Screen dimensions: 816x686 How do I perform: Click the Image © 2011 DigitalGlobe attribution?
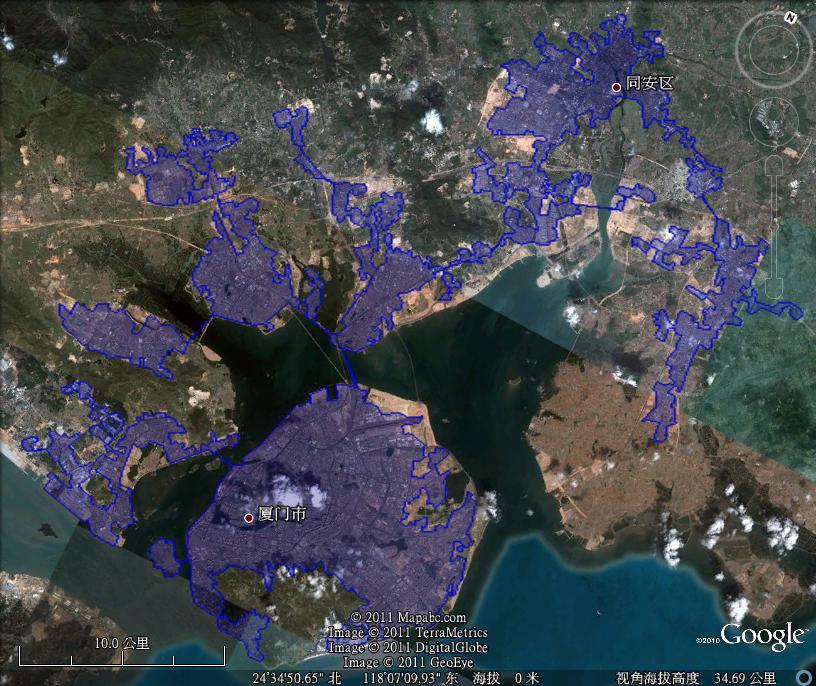click(408, 648)
